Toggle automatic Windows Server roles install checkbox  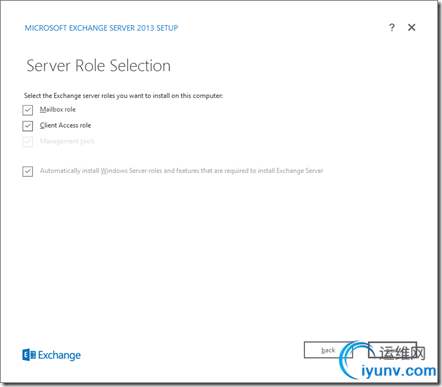pyautogui.click(x=28, y=171)
